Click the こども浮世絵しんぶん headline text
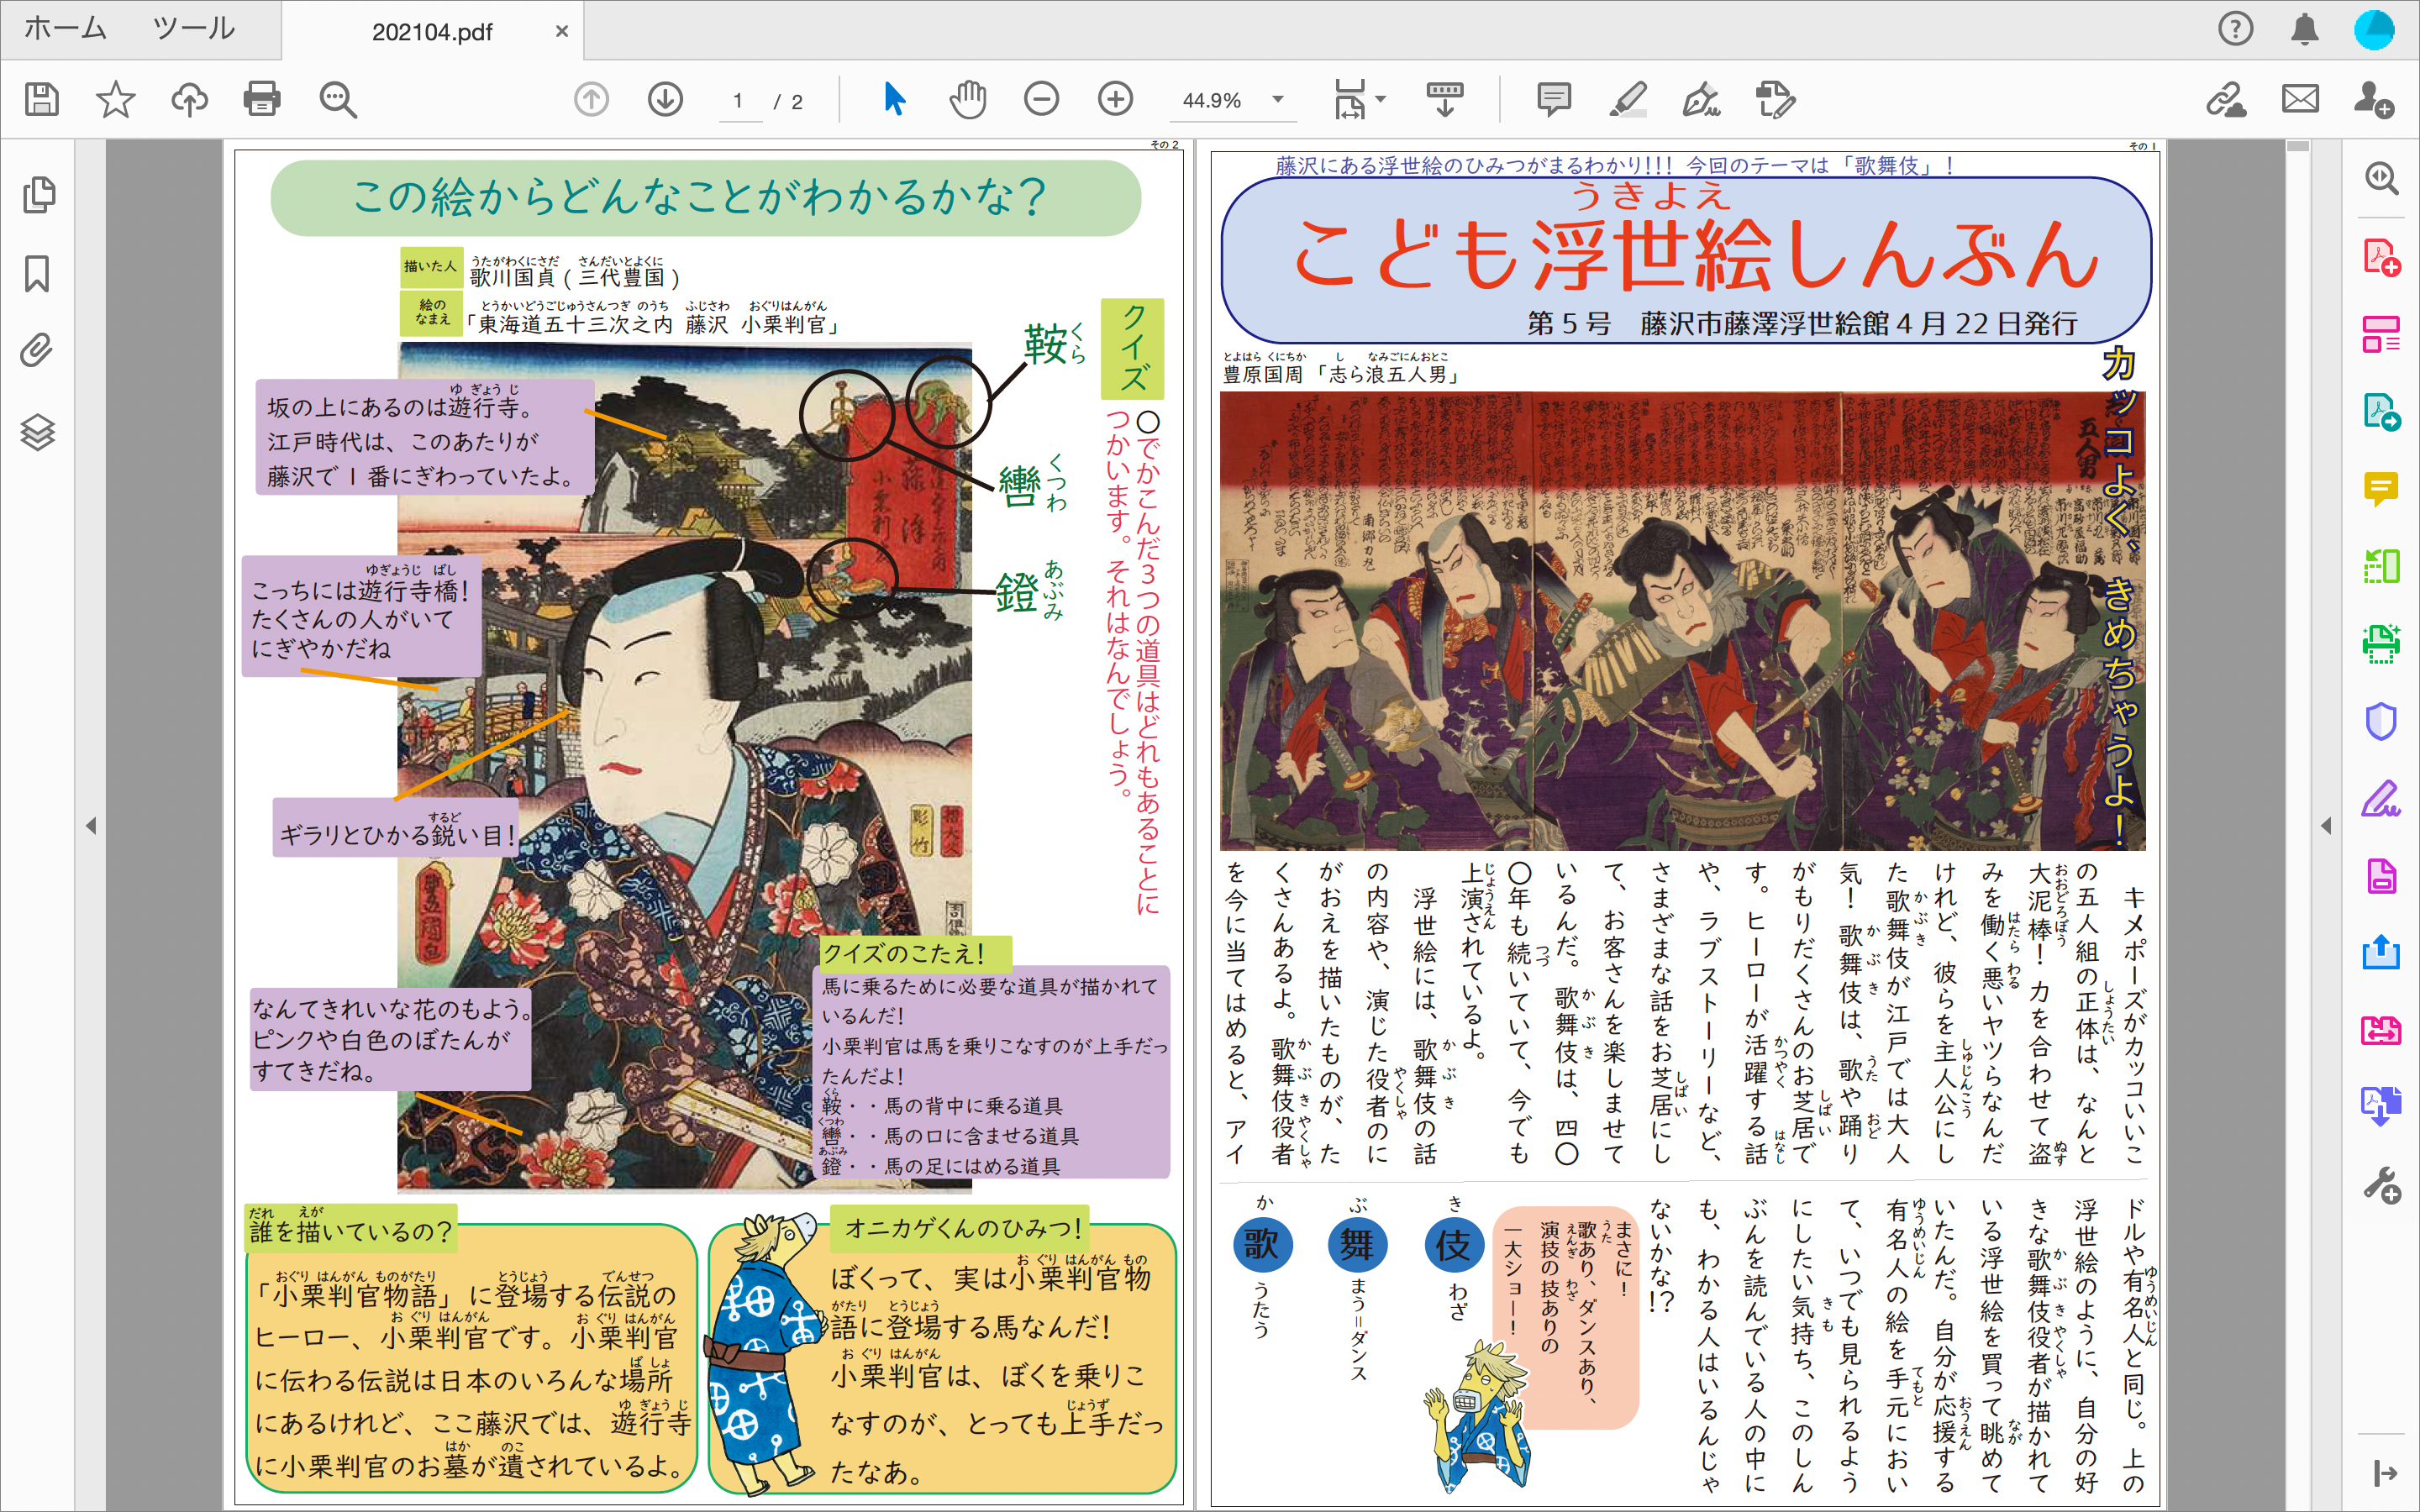Screen dimensions: 2420x1512 point(1696,256)
